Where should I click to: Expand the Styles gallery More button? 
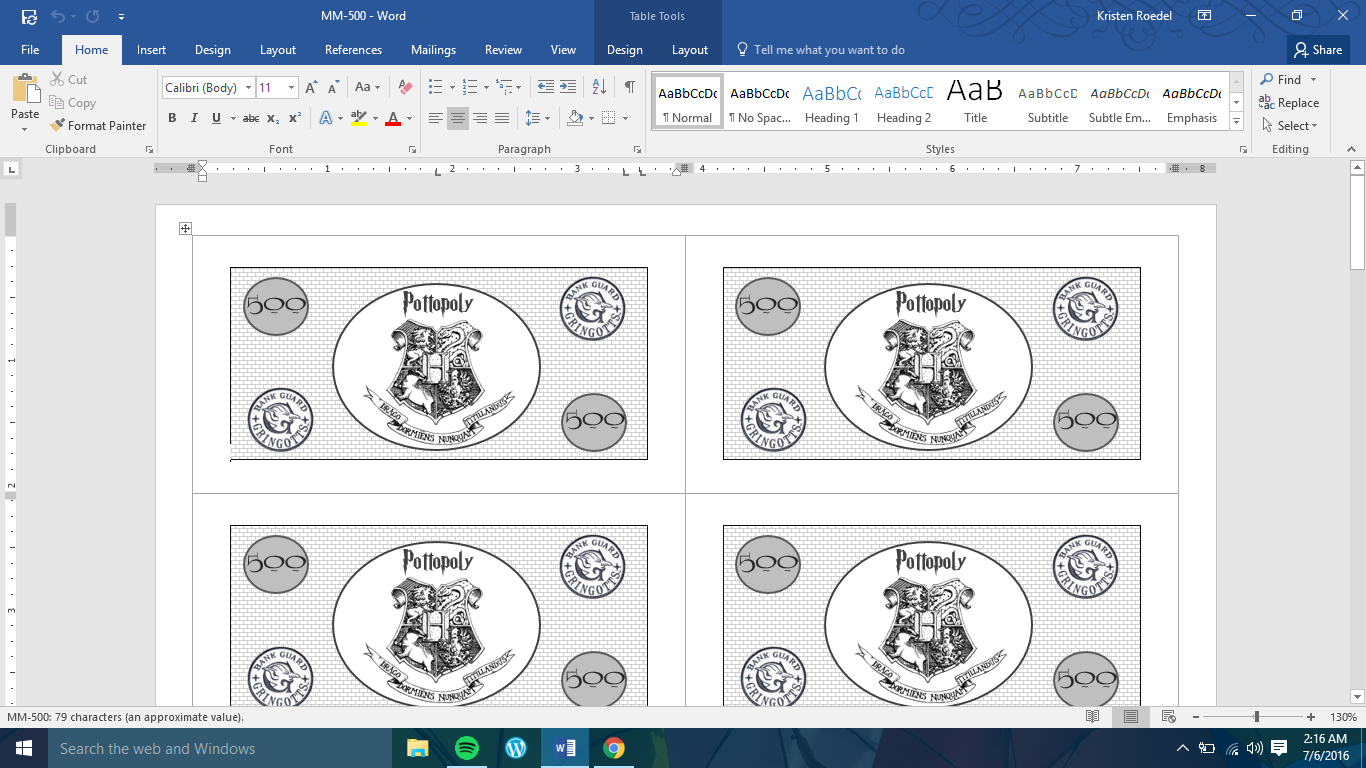[x=1237, y=122]
